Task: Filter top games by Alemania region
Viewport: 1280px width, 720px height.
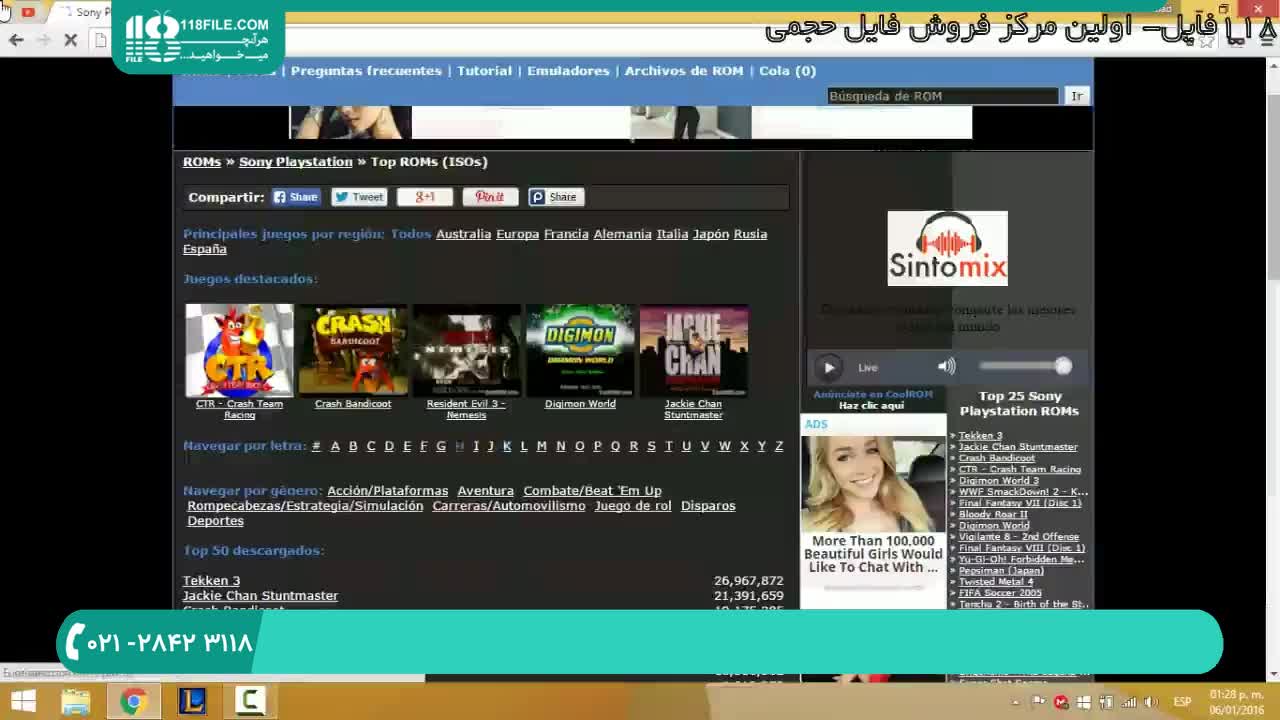Action: [x=622, y=234]
